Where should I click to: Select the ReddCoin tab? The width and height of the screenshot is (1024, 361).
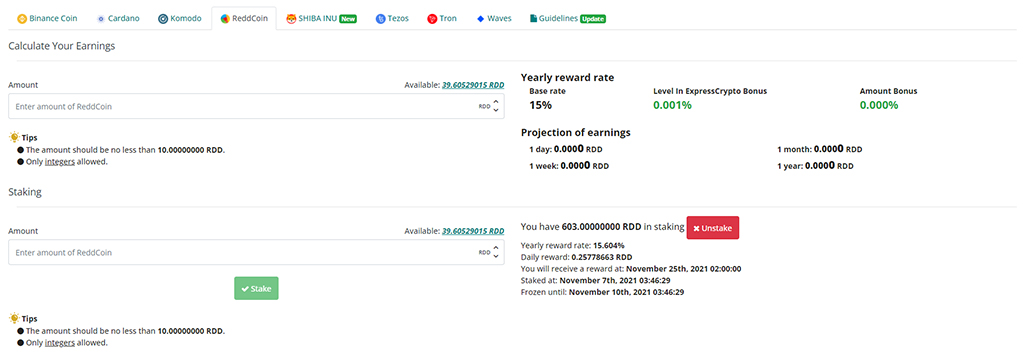(x=244, y=19)
